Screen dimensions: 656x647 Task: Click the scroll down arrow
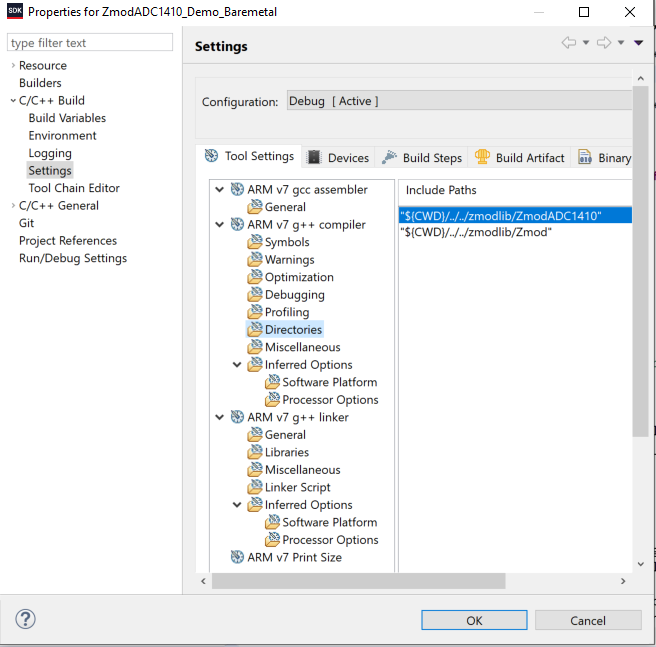click(641, 564)
